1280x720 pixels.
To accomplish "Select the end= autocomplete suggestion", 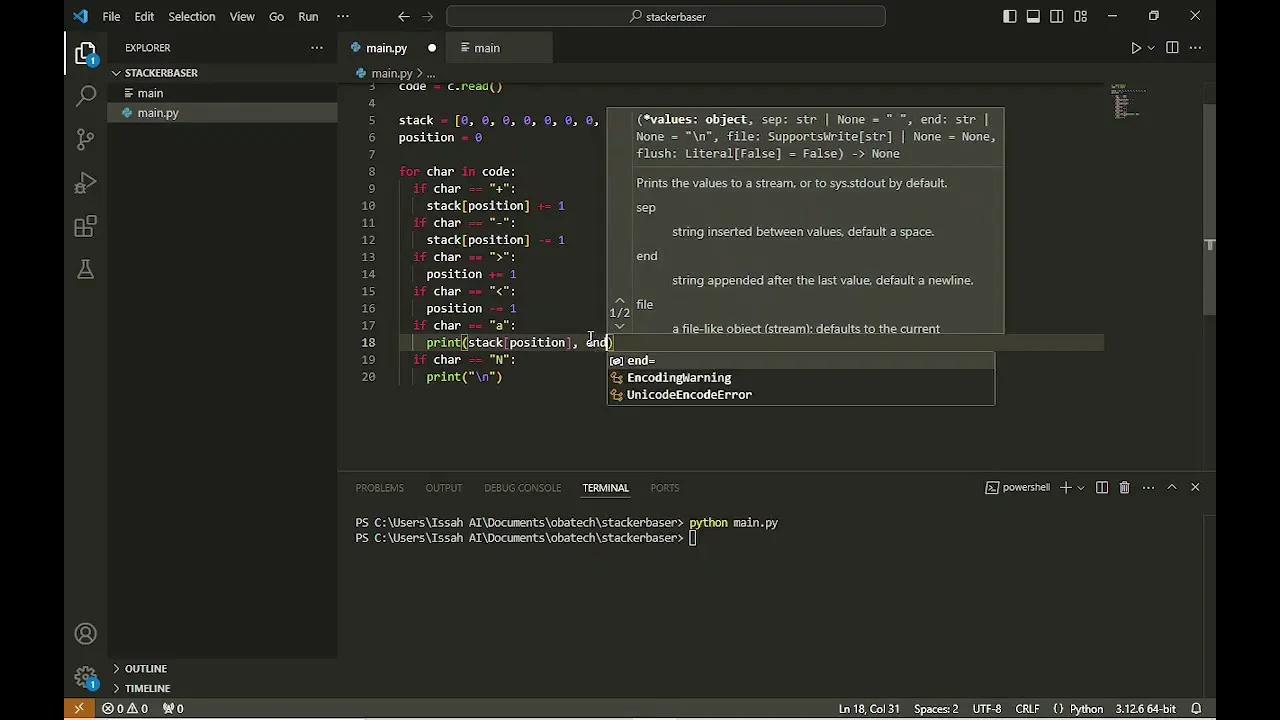I will pos(641,360).
